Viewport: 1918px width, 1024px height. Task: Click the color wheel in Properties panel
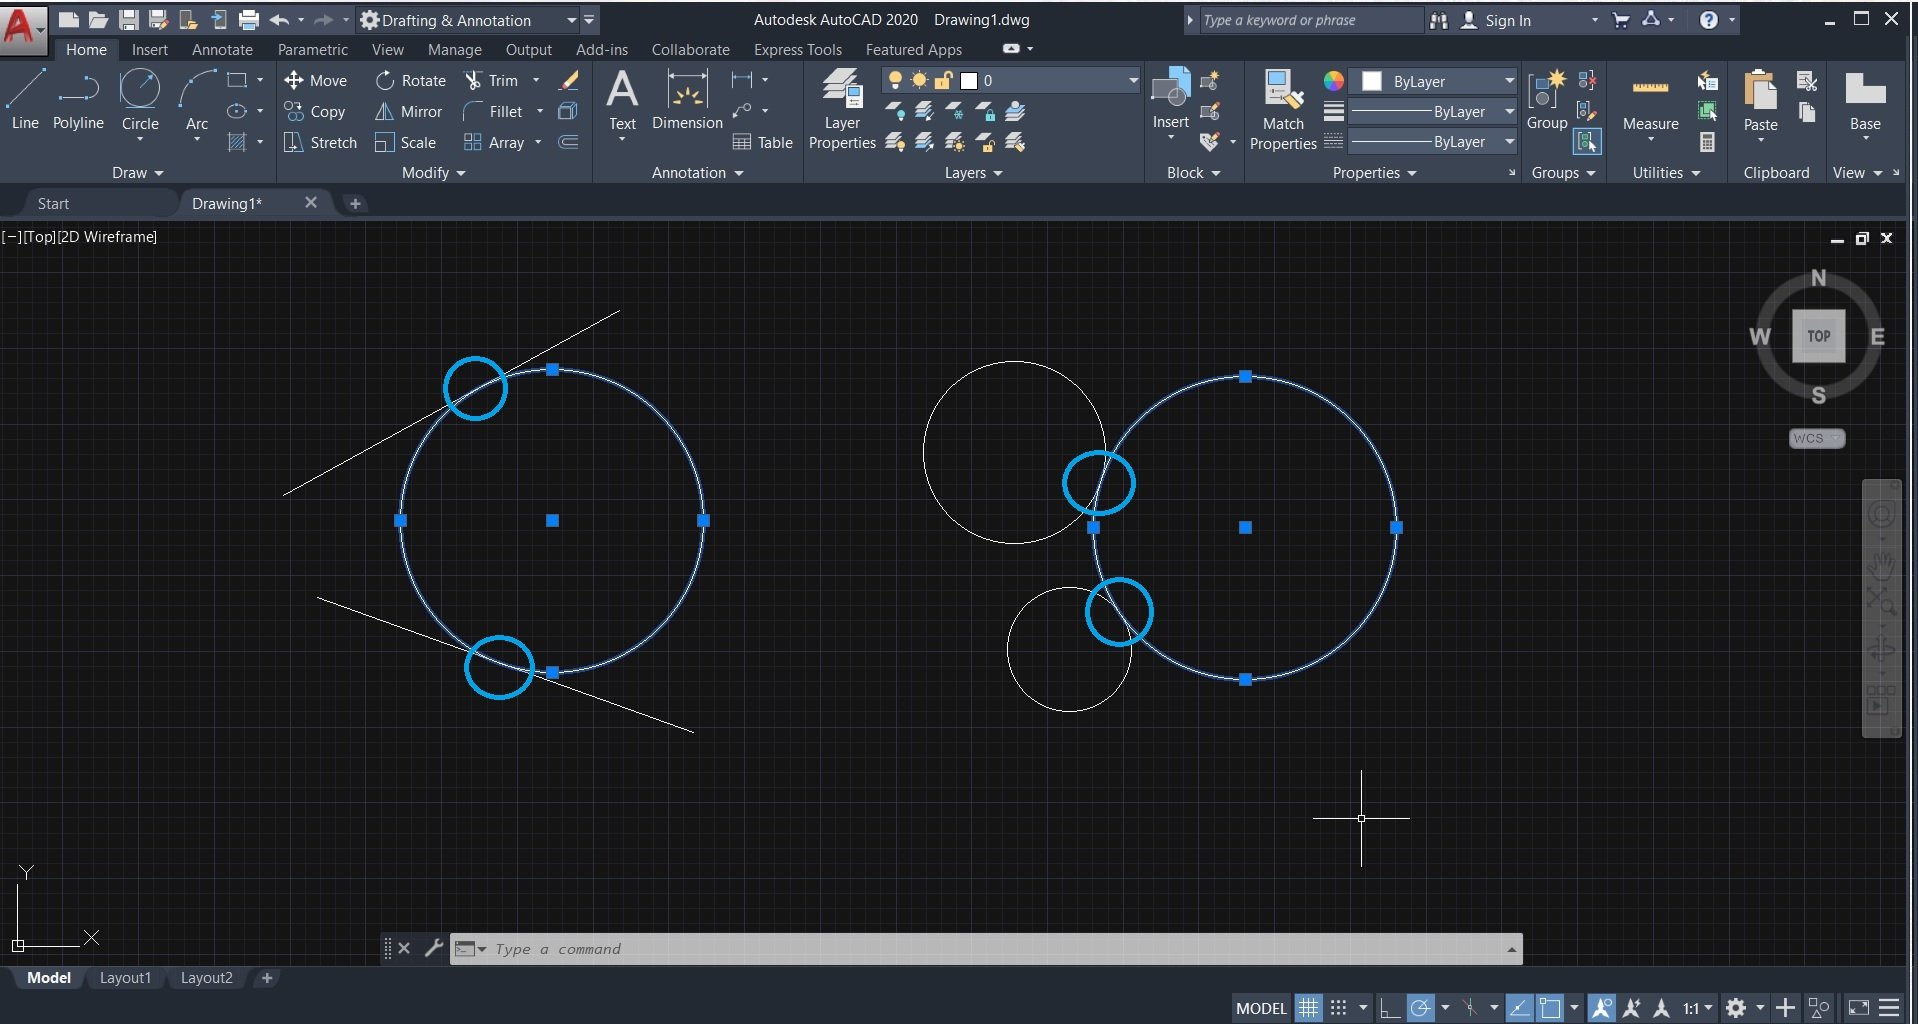[1332, 81]
